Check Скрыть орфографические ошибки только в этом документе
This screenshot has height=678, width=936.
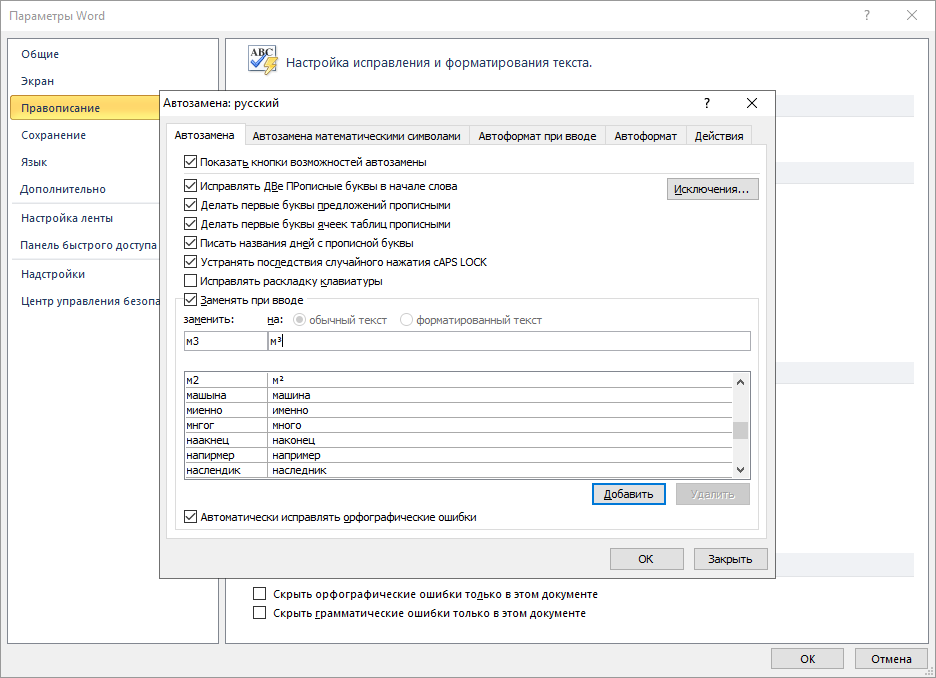coord(259,594)
